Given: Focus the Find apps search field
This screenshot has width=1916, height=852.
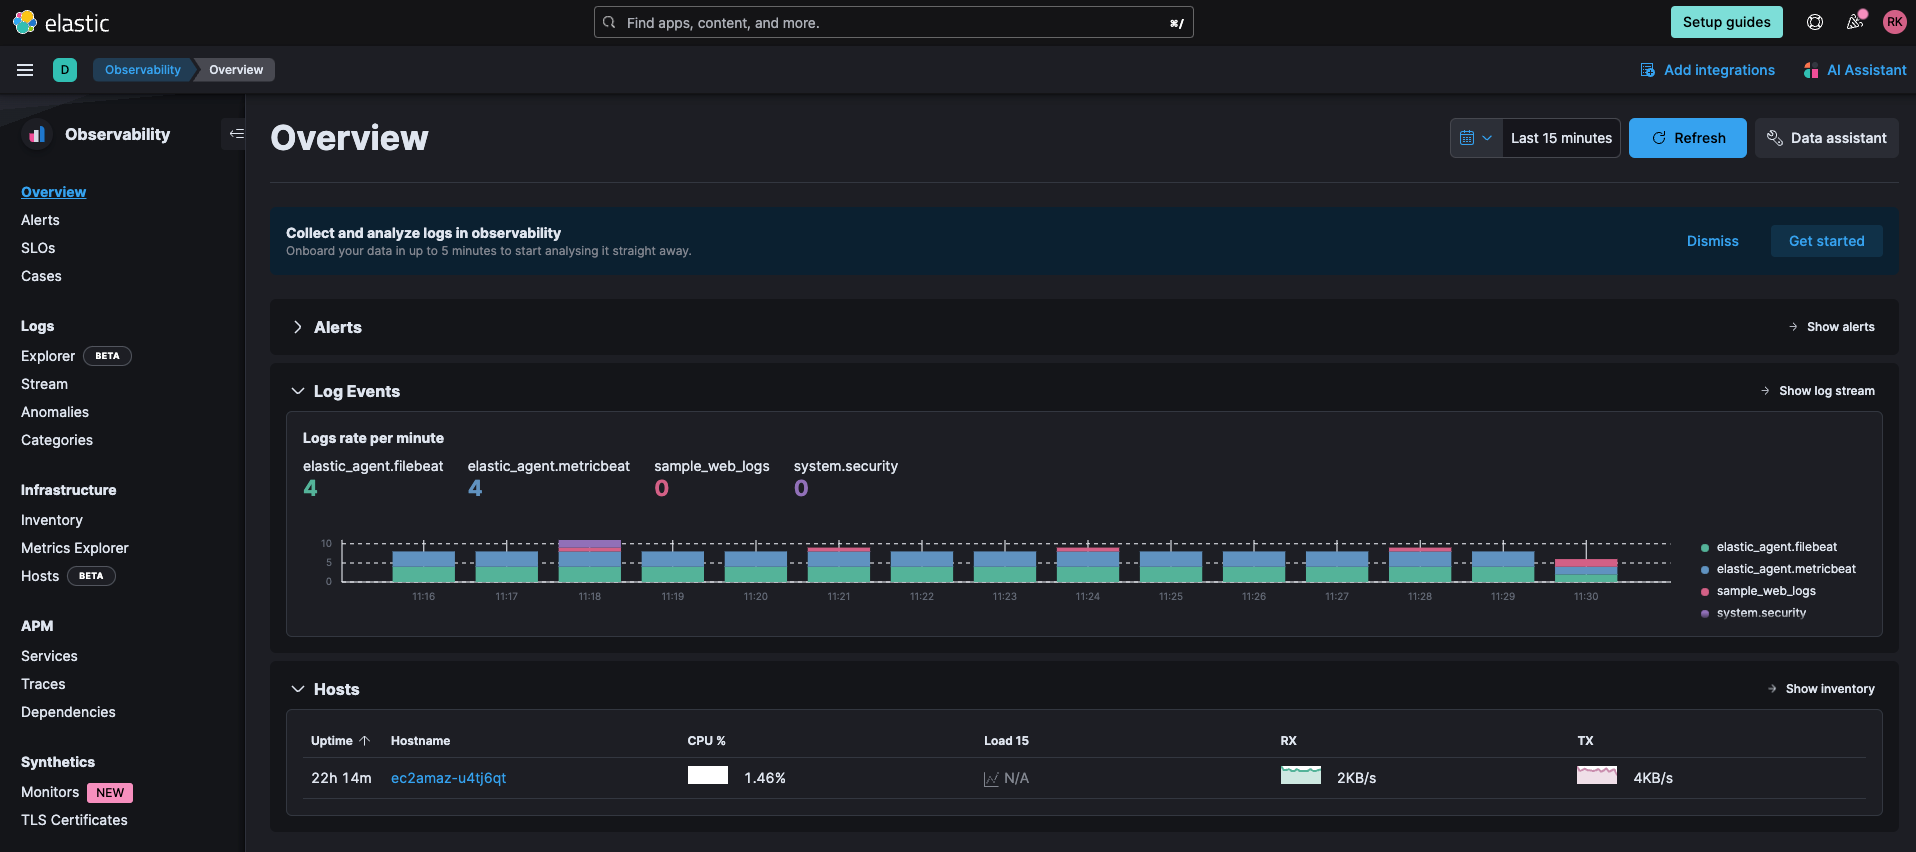Looking at the screenshot, I should (x=893, y=22).
